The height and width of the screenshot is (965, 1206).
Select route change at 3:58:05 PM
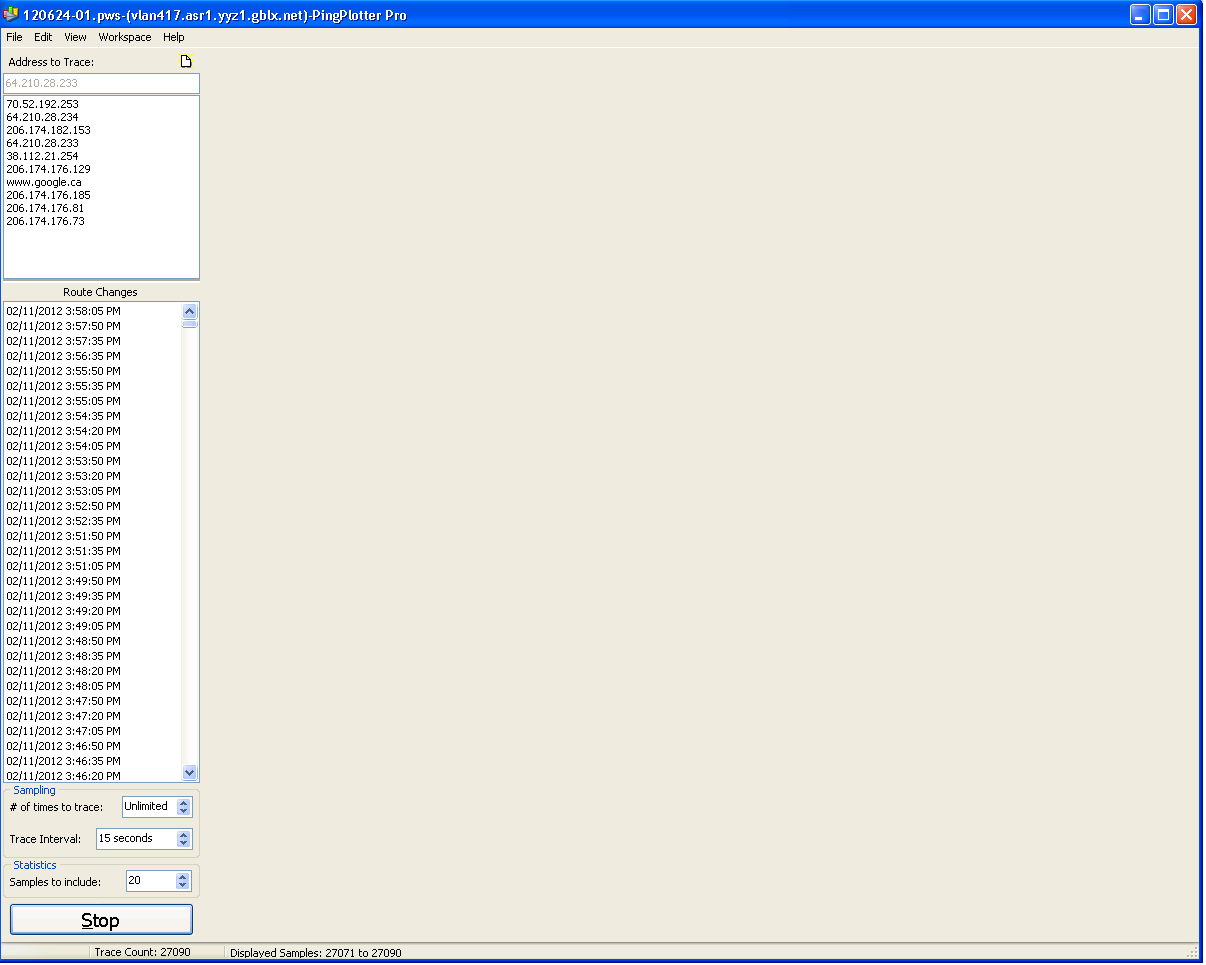pyautogui.click(x=63, y=311)
